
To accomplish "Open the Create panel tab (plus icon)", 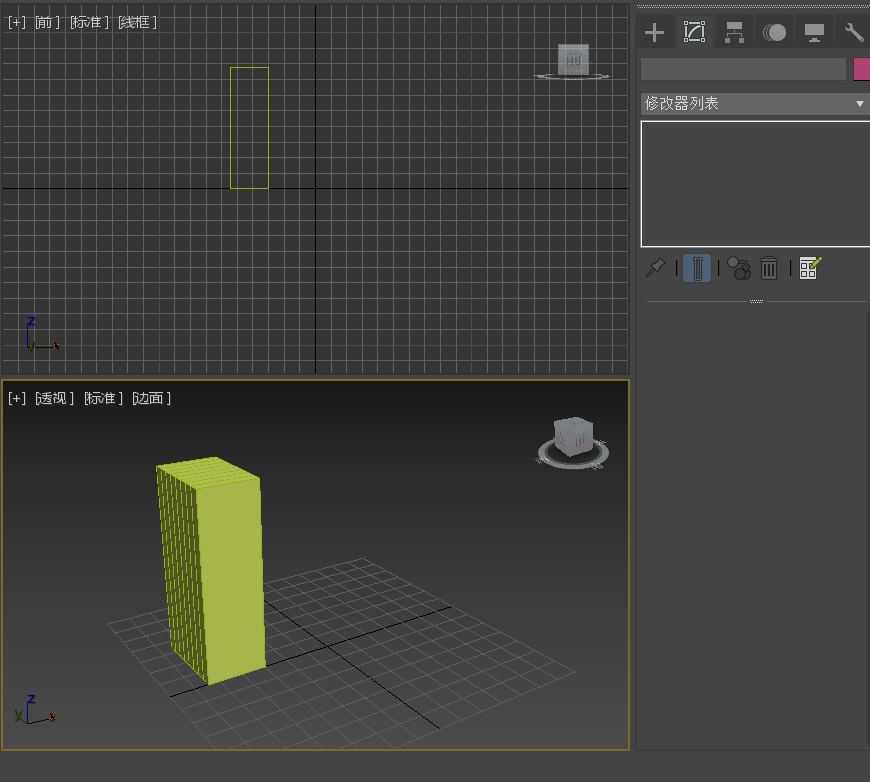I will 654,33.
